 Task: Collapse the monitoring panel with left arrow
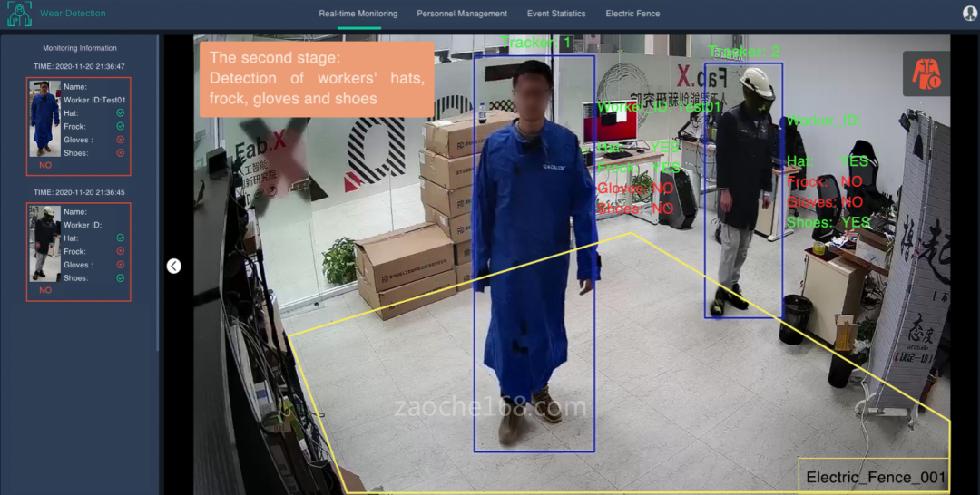pos(174,266)
